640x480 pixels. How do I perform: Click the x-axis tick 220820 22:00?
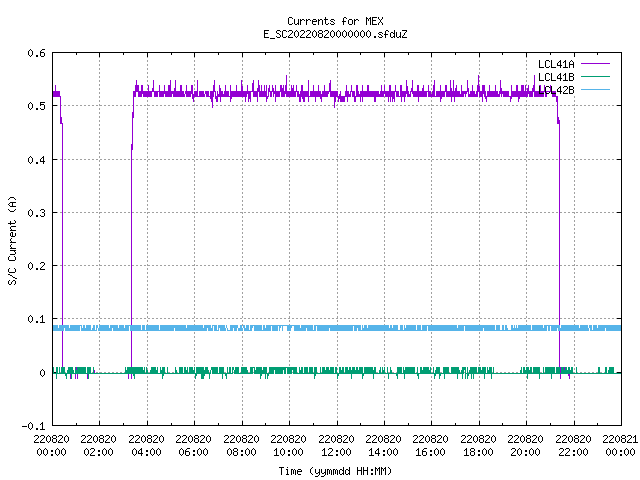(x=573, y=446)
